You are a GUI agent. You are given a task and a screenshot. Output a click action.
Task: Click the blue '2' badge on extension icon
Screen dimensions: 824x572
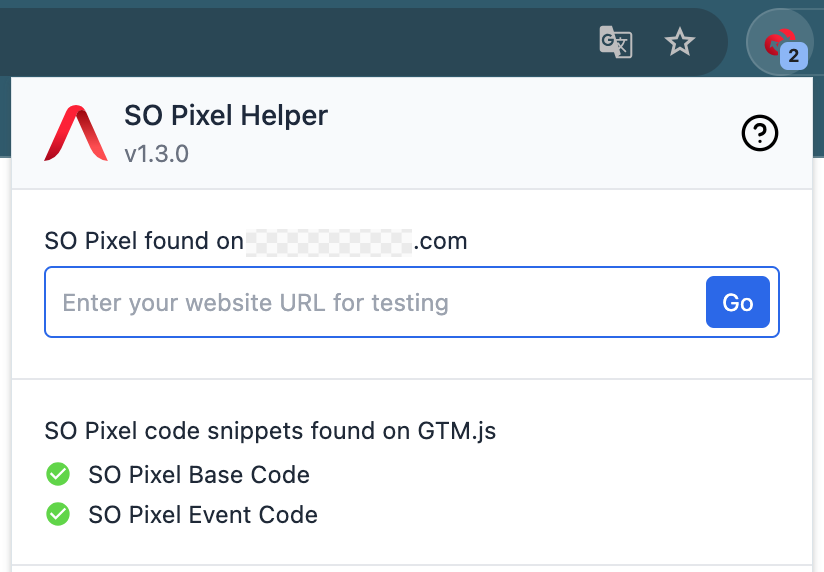[x=794, y=56]
